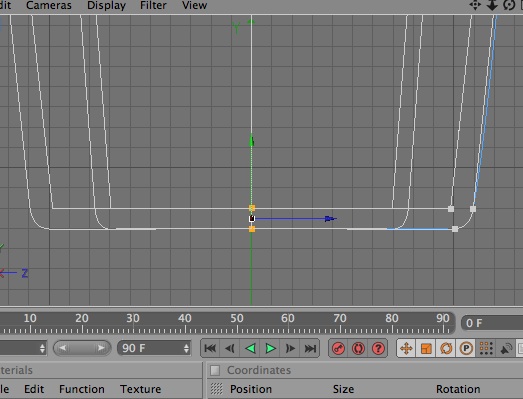Toggle scale keyframe recording icon
The height and width of the screenshot is (399, 523).
point(426,349)
